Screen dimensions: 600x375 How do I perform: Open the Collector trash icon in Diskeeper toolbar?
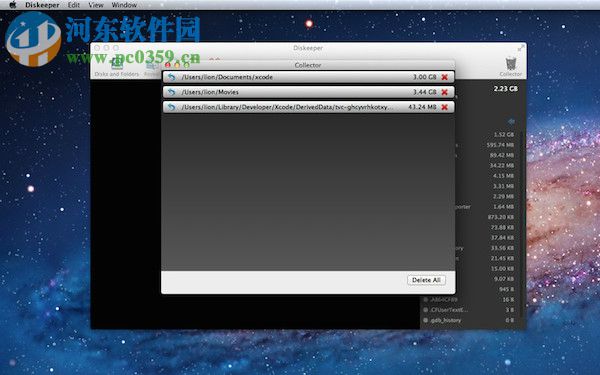pos(511,66)
